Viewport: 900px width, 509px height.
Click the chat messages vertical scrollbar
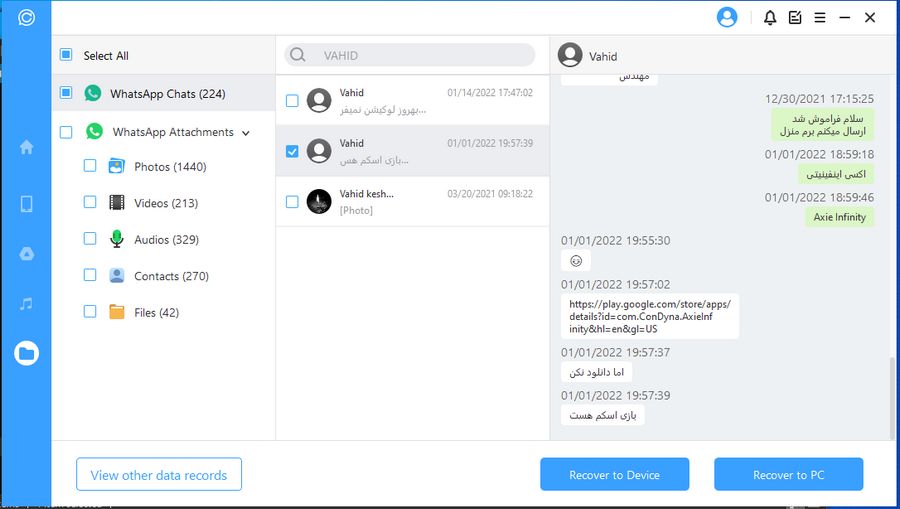click(892, 395)
